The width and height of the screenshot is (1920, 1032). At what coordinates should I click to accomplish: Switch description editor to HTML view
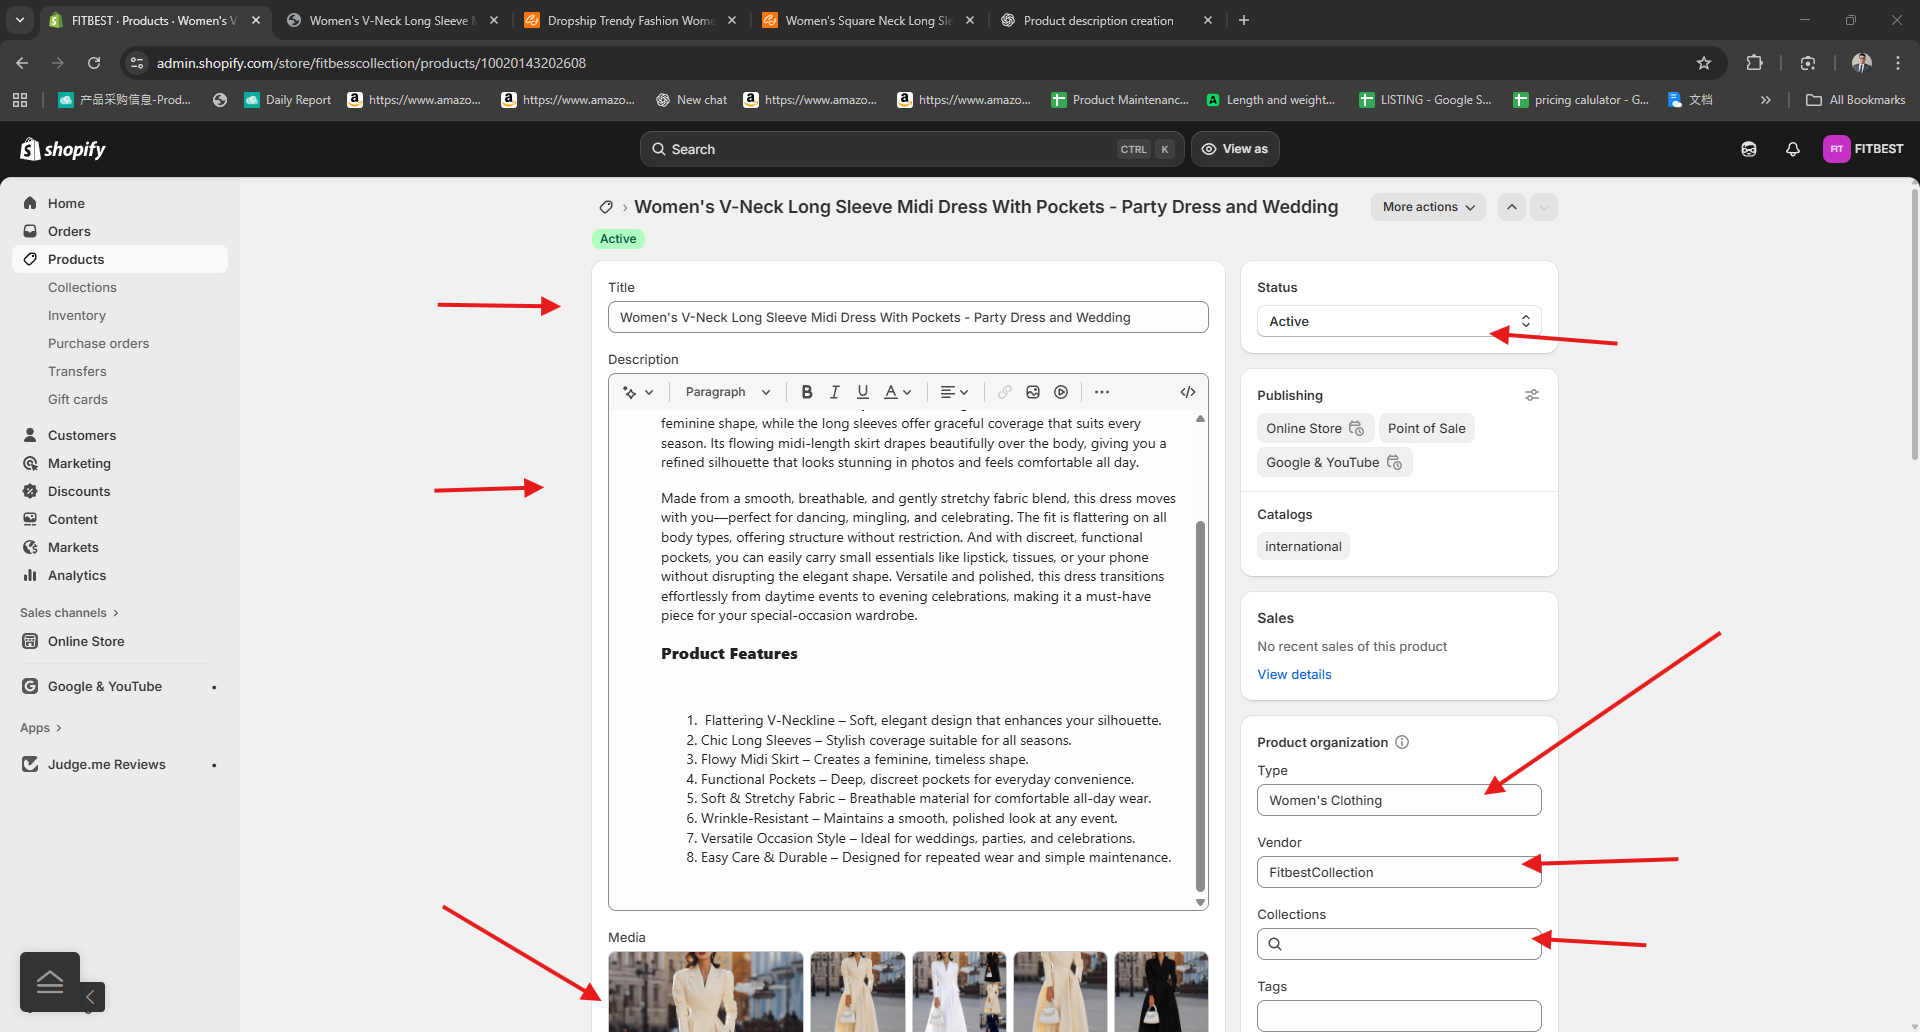pos(1187,392)
